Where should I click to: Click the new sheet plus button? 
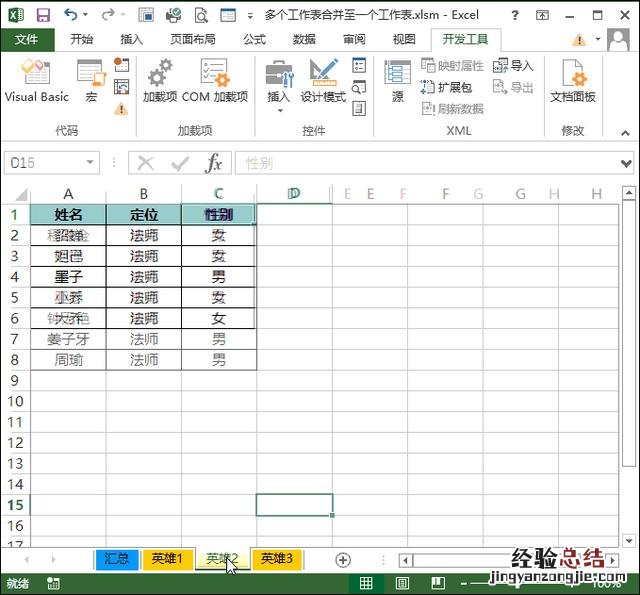click(343, 559)
